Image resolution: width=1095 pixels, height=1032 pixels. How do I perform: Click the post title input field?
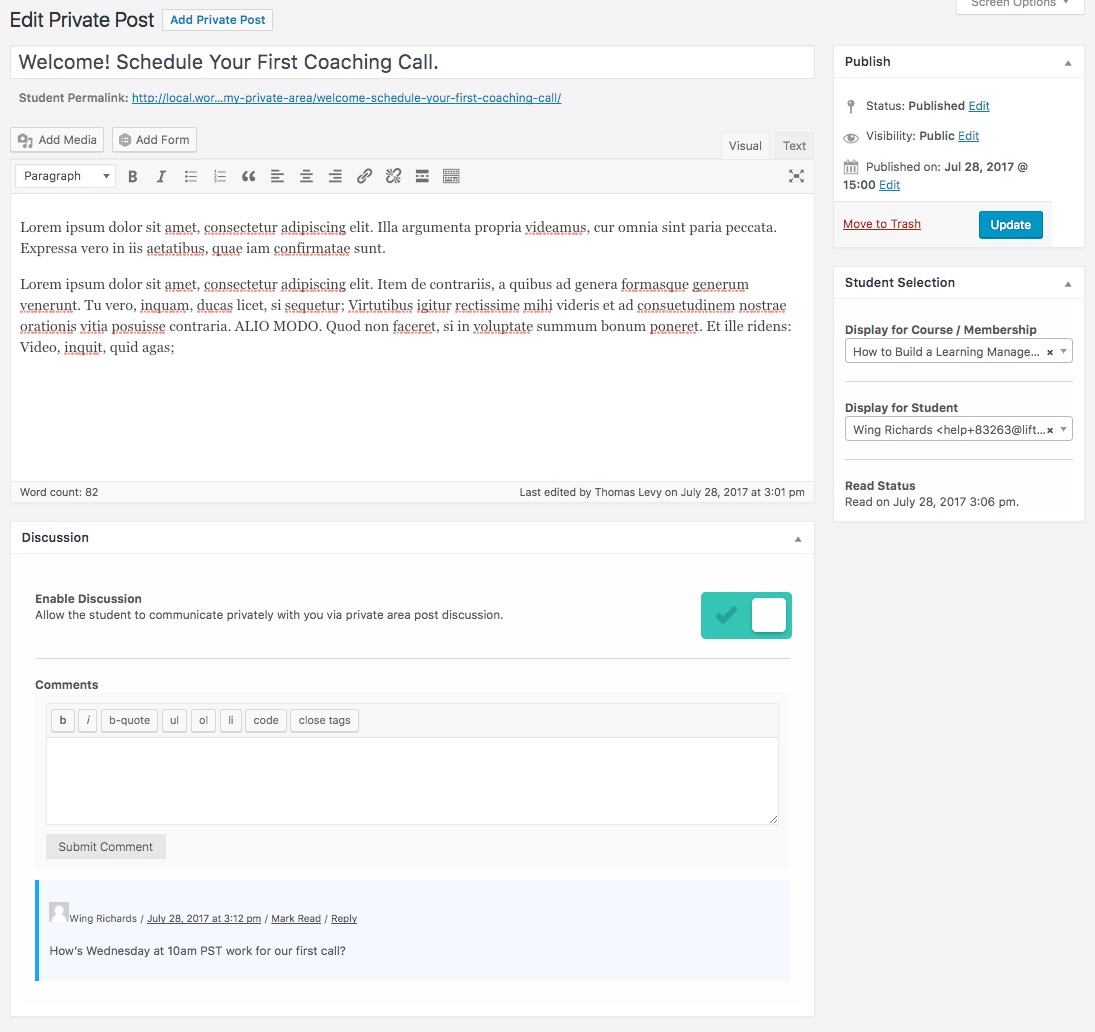(x=412, y=62)
